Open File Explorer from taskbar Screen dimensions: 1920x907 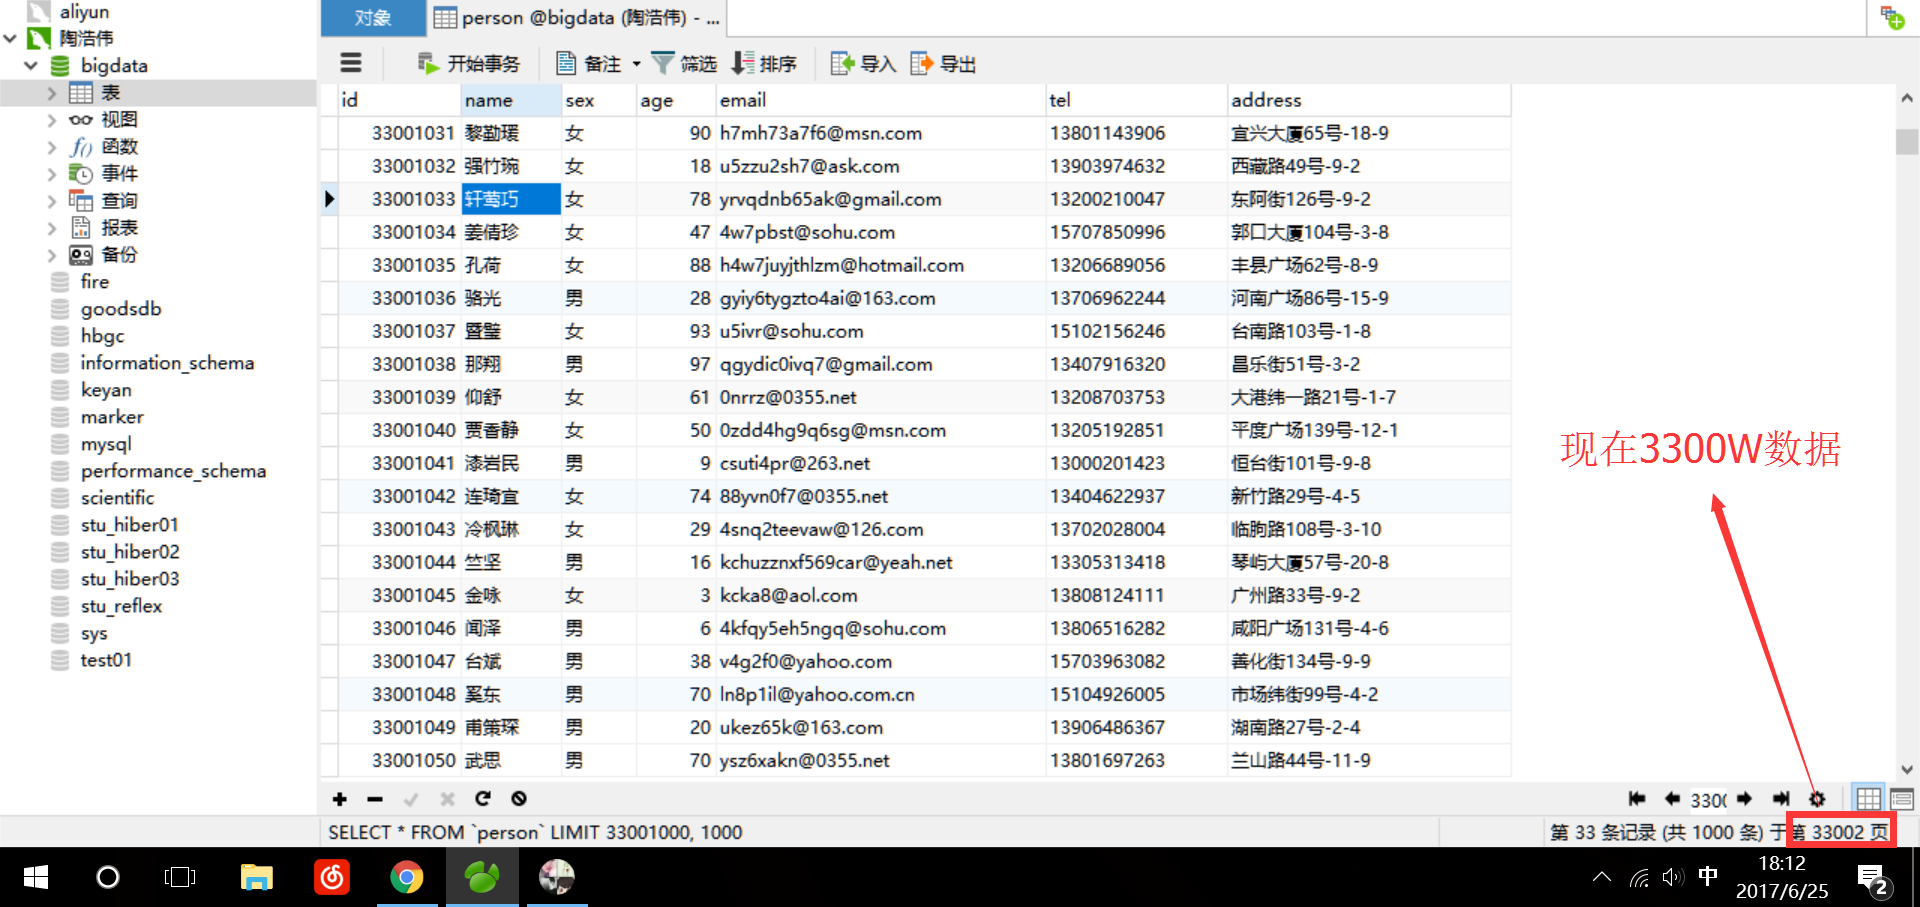pyautogui.click(x=257, y=877)
